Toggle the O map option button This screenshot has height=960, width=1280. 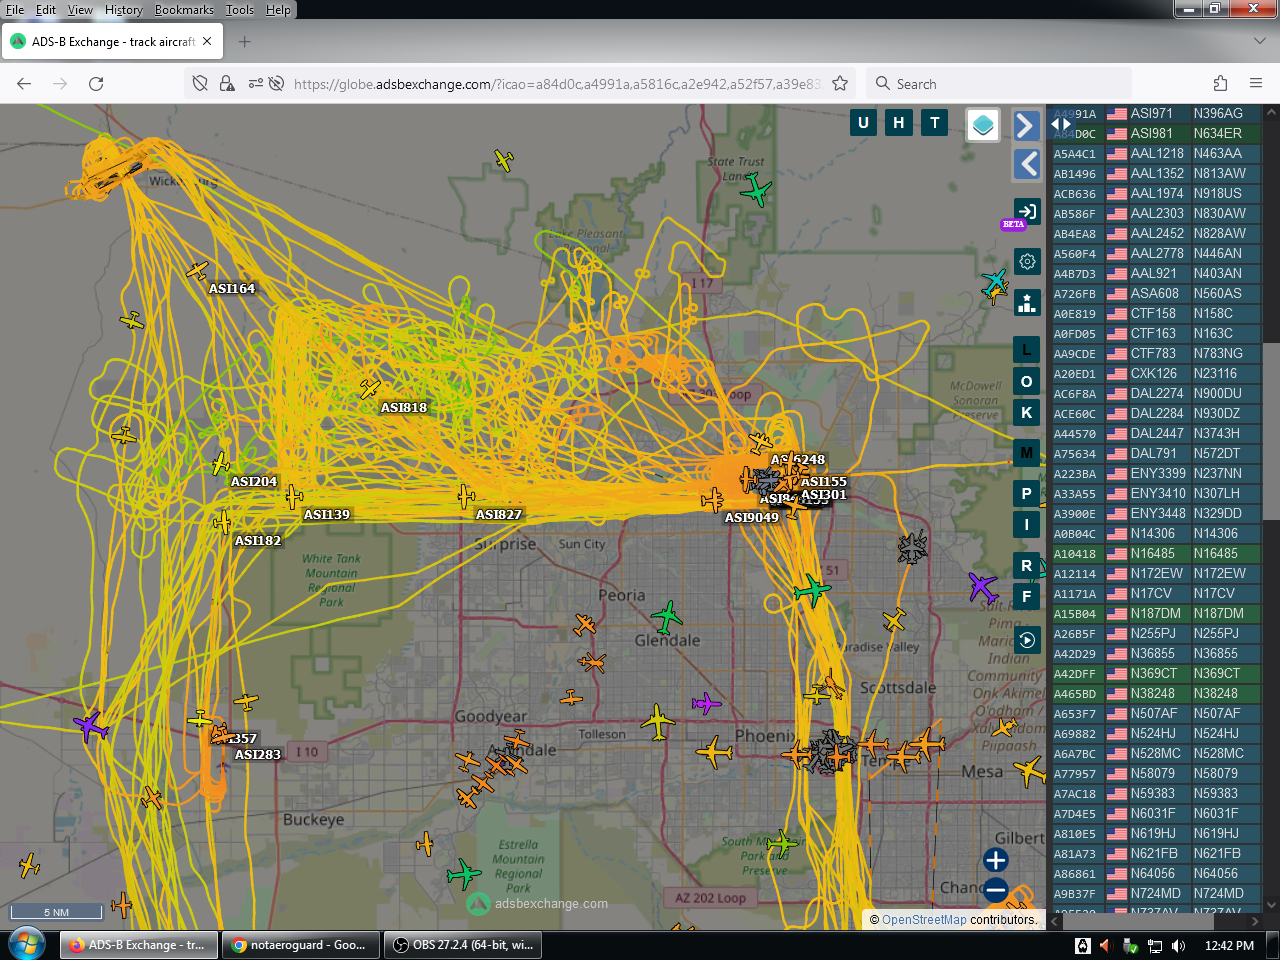(x=1027, y=381)
